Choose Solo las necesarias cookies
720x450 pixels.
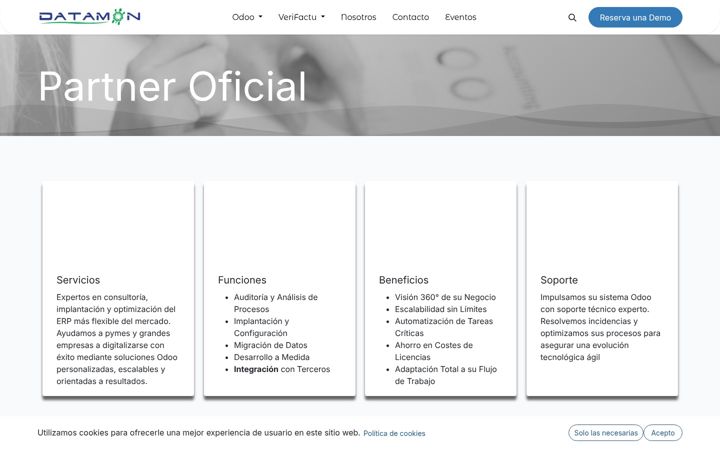point(605,433)
